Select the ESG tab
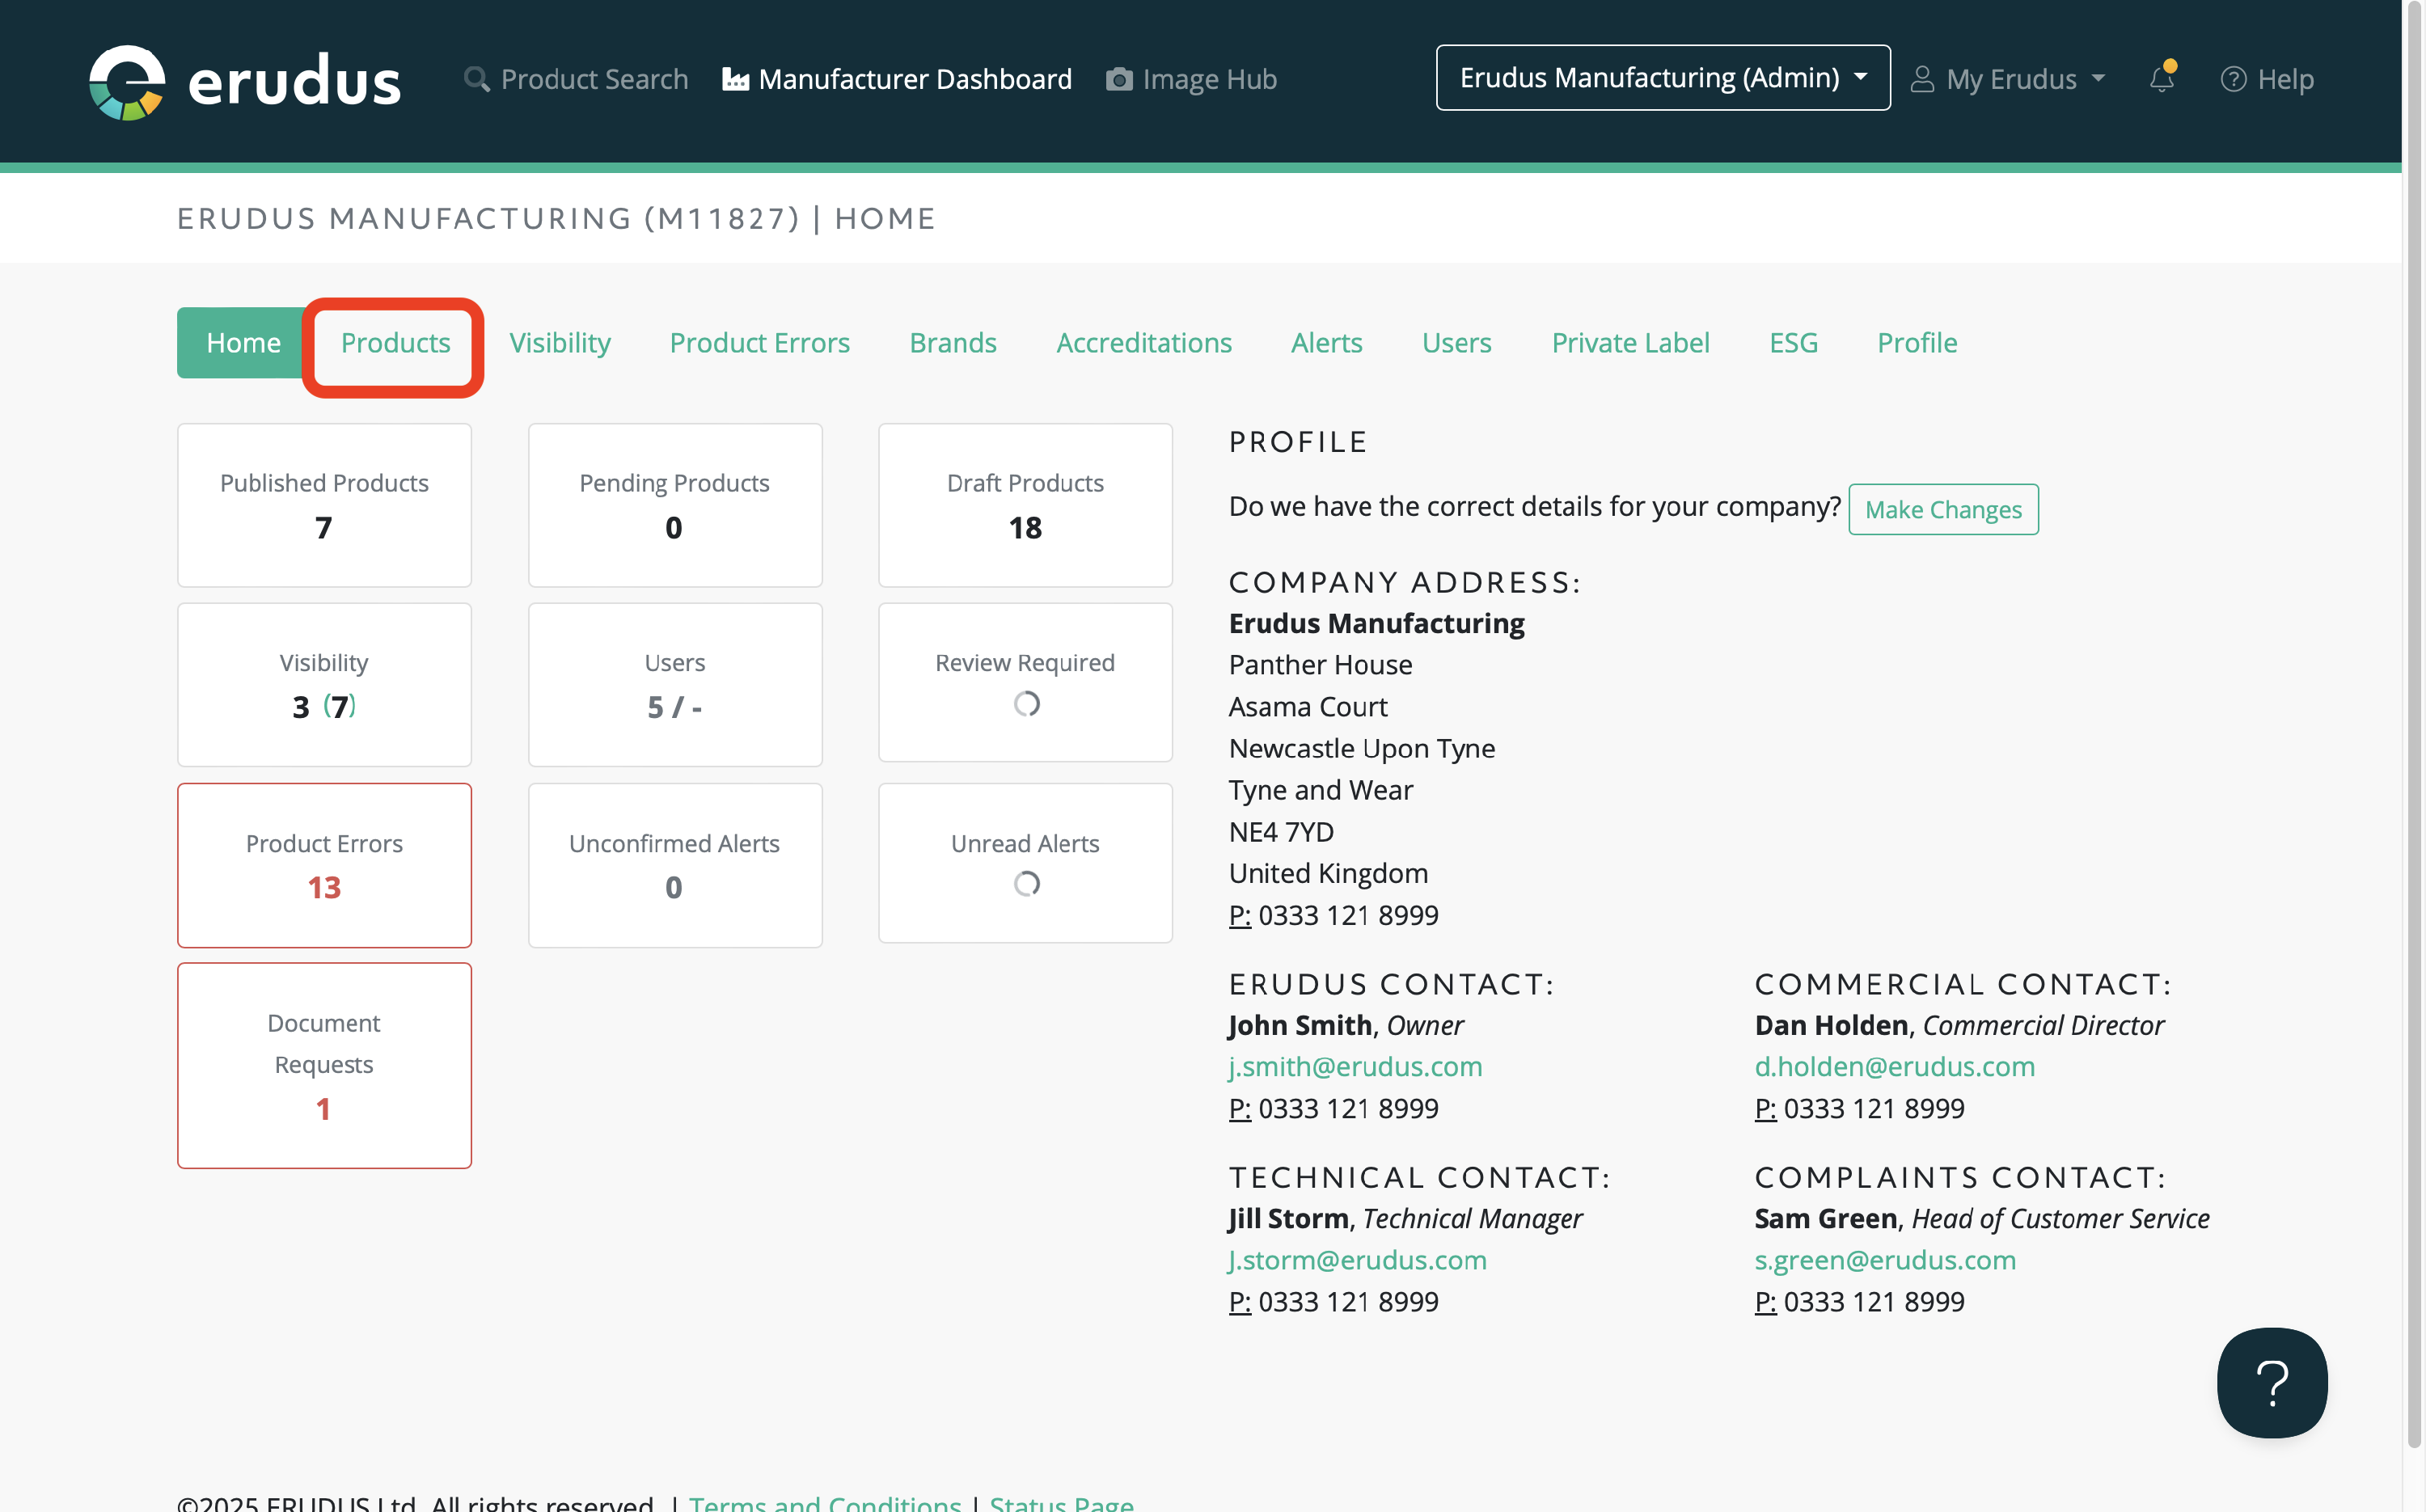Viewport: 2426px width, 1512px height. click(x=1792, y=343)
